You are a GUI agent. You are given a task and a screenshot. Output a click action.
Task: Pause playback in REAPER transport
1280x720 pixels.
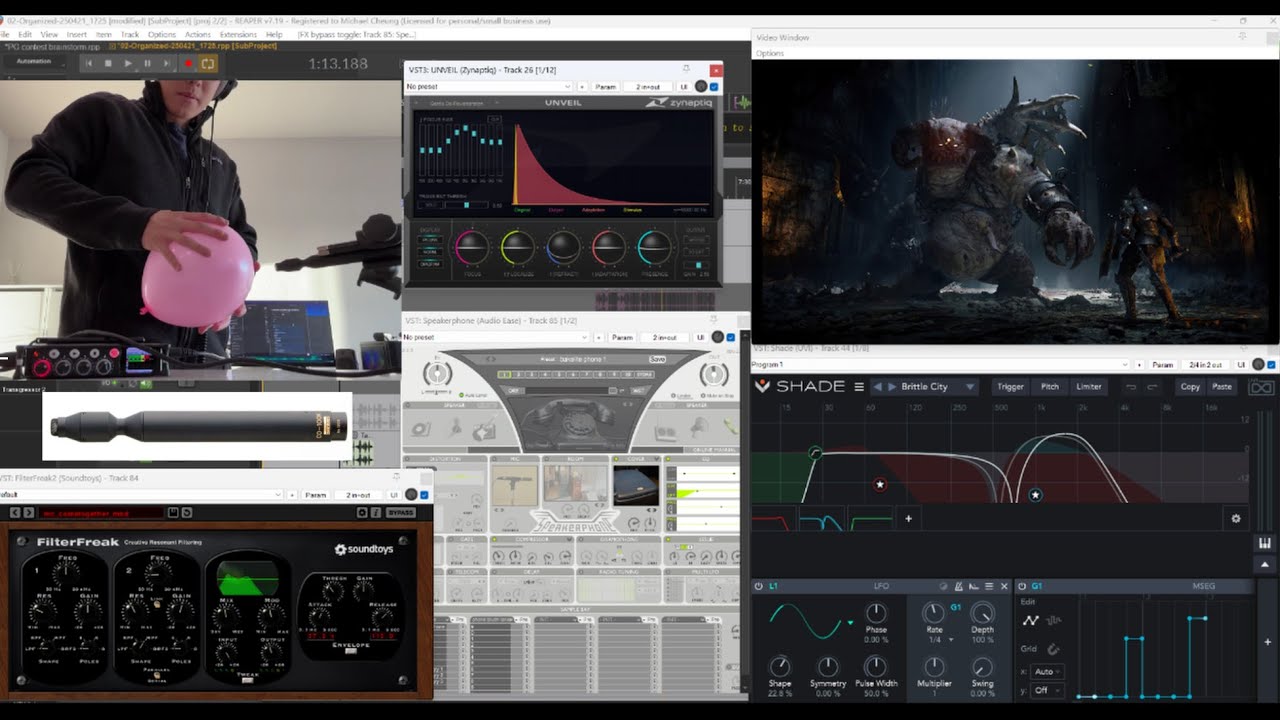point(148,63)
